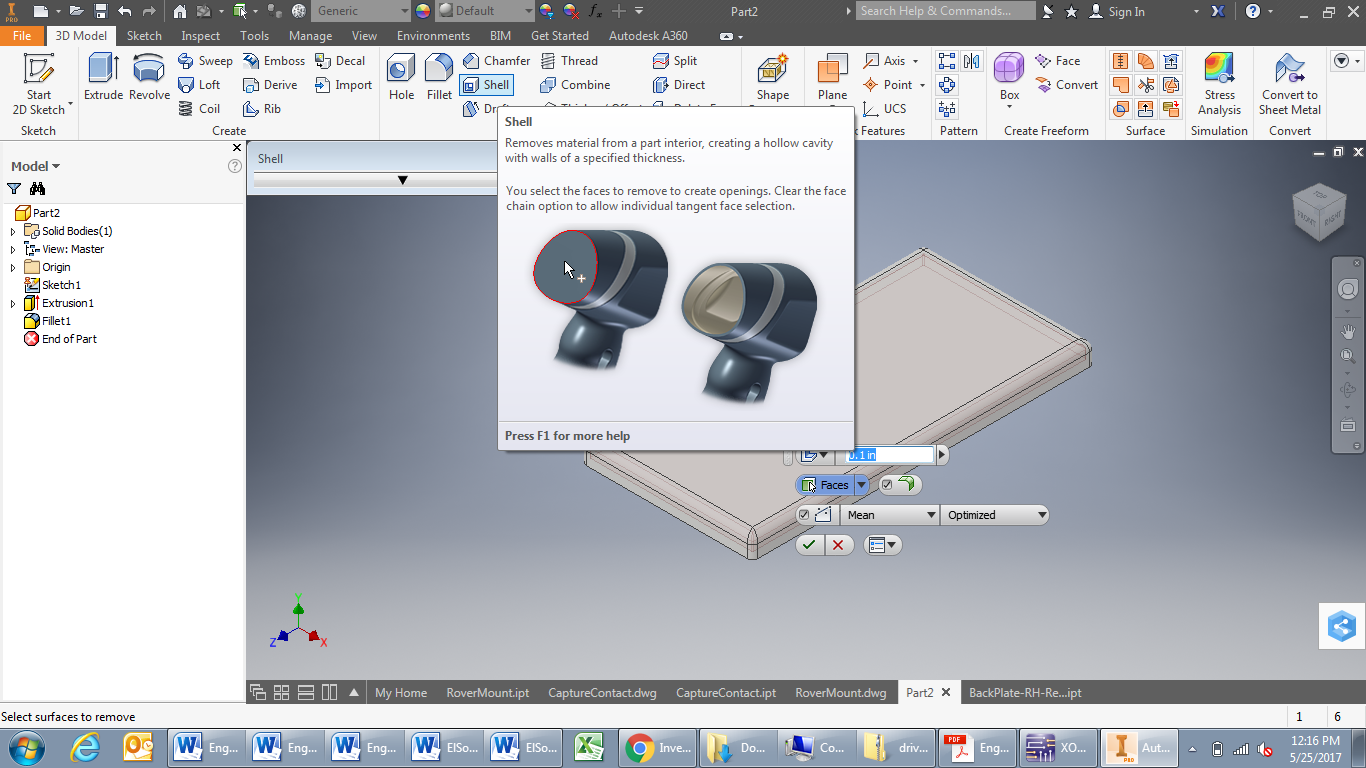
Task: Open Chrome from the taskbar
Action: coord(657,747)
